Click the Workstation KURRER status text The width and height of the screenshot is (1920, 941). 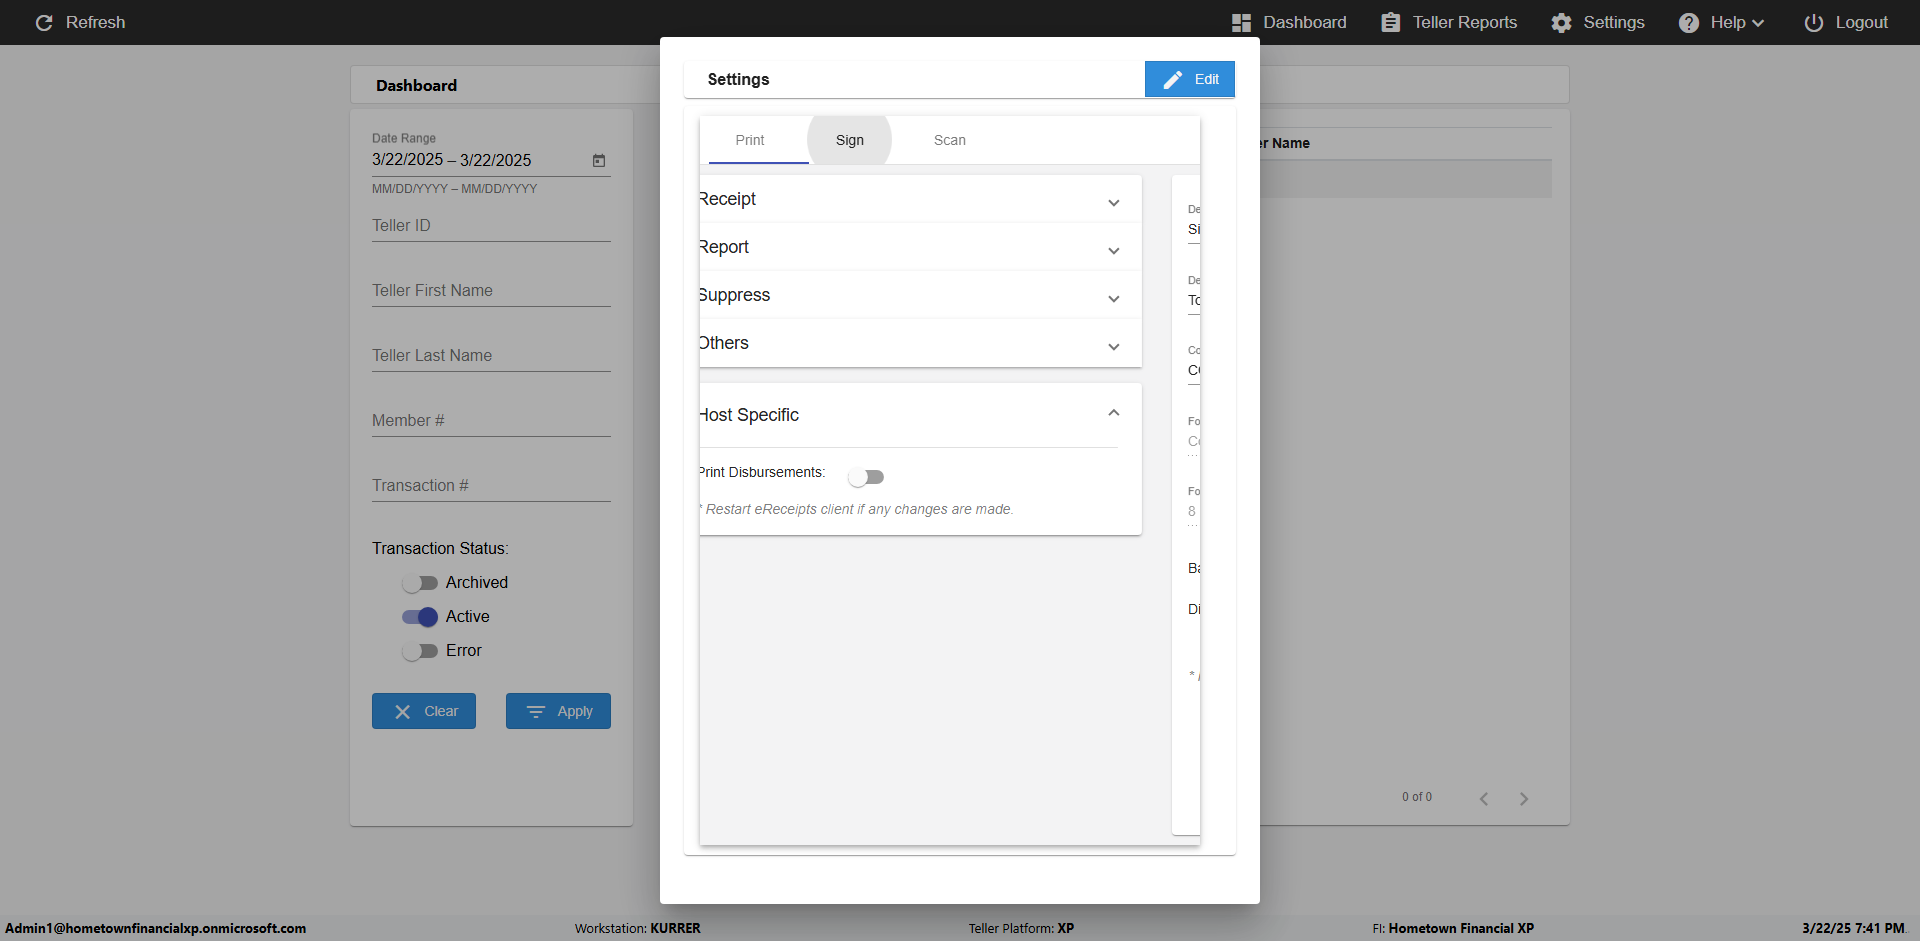638,928
